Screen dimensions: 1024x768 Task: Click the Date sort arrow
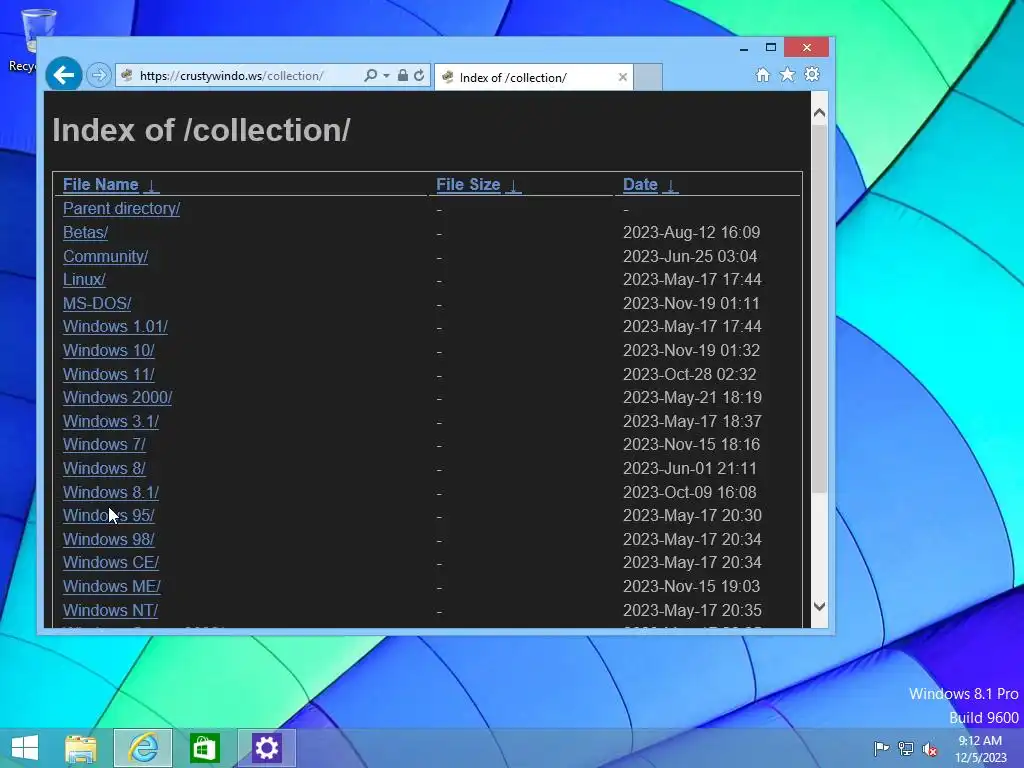(670, 186)
